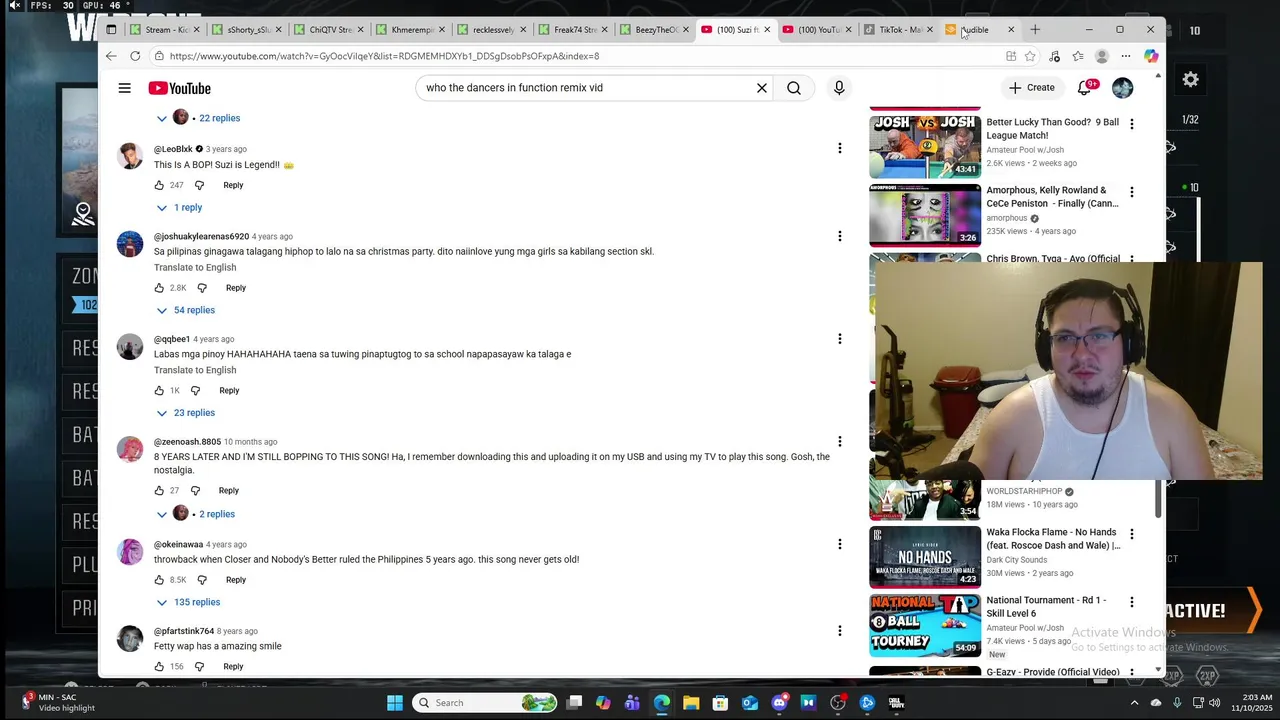Open the @pfartstink764 channel link
The image size is (1280, 720).
(184, 632)
